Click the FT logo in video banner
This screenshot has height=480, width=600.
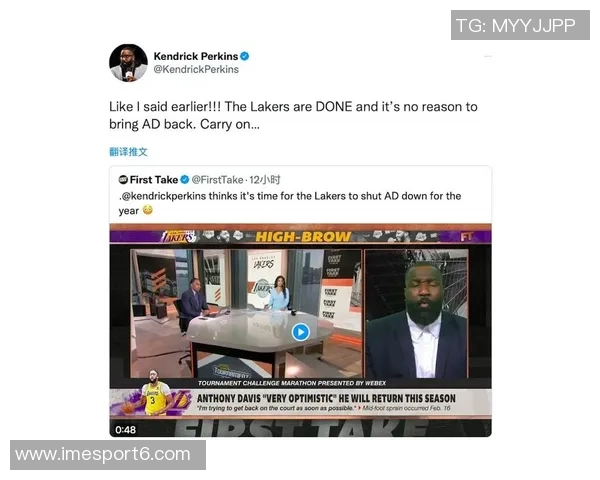pos(467,237)
